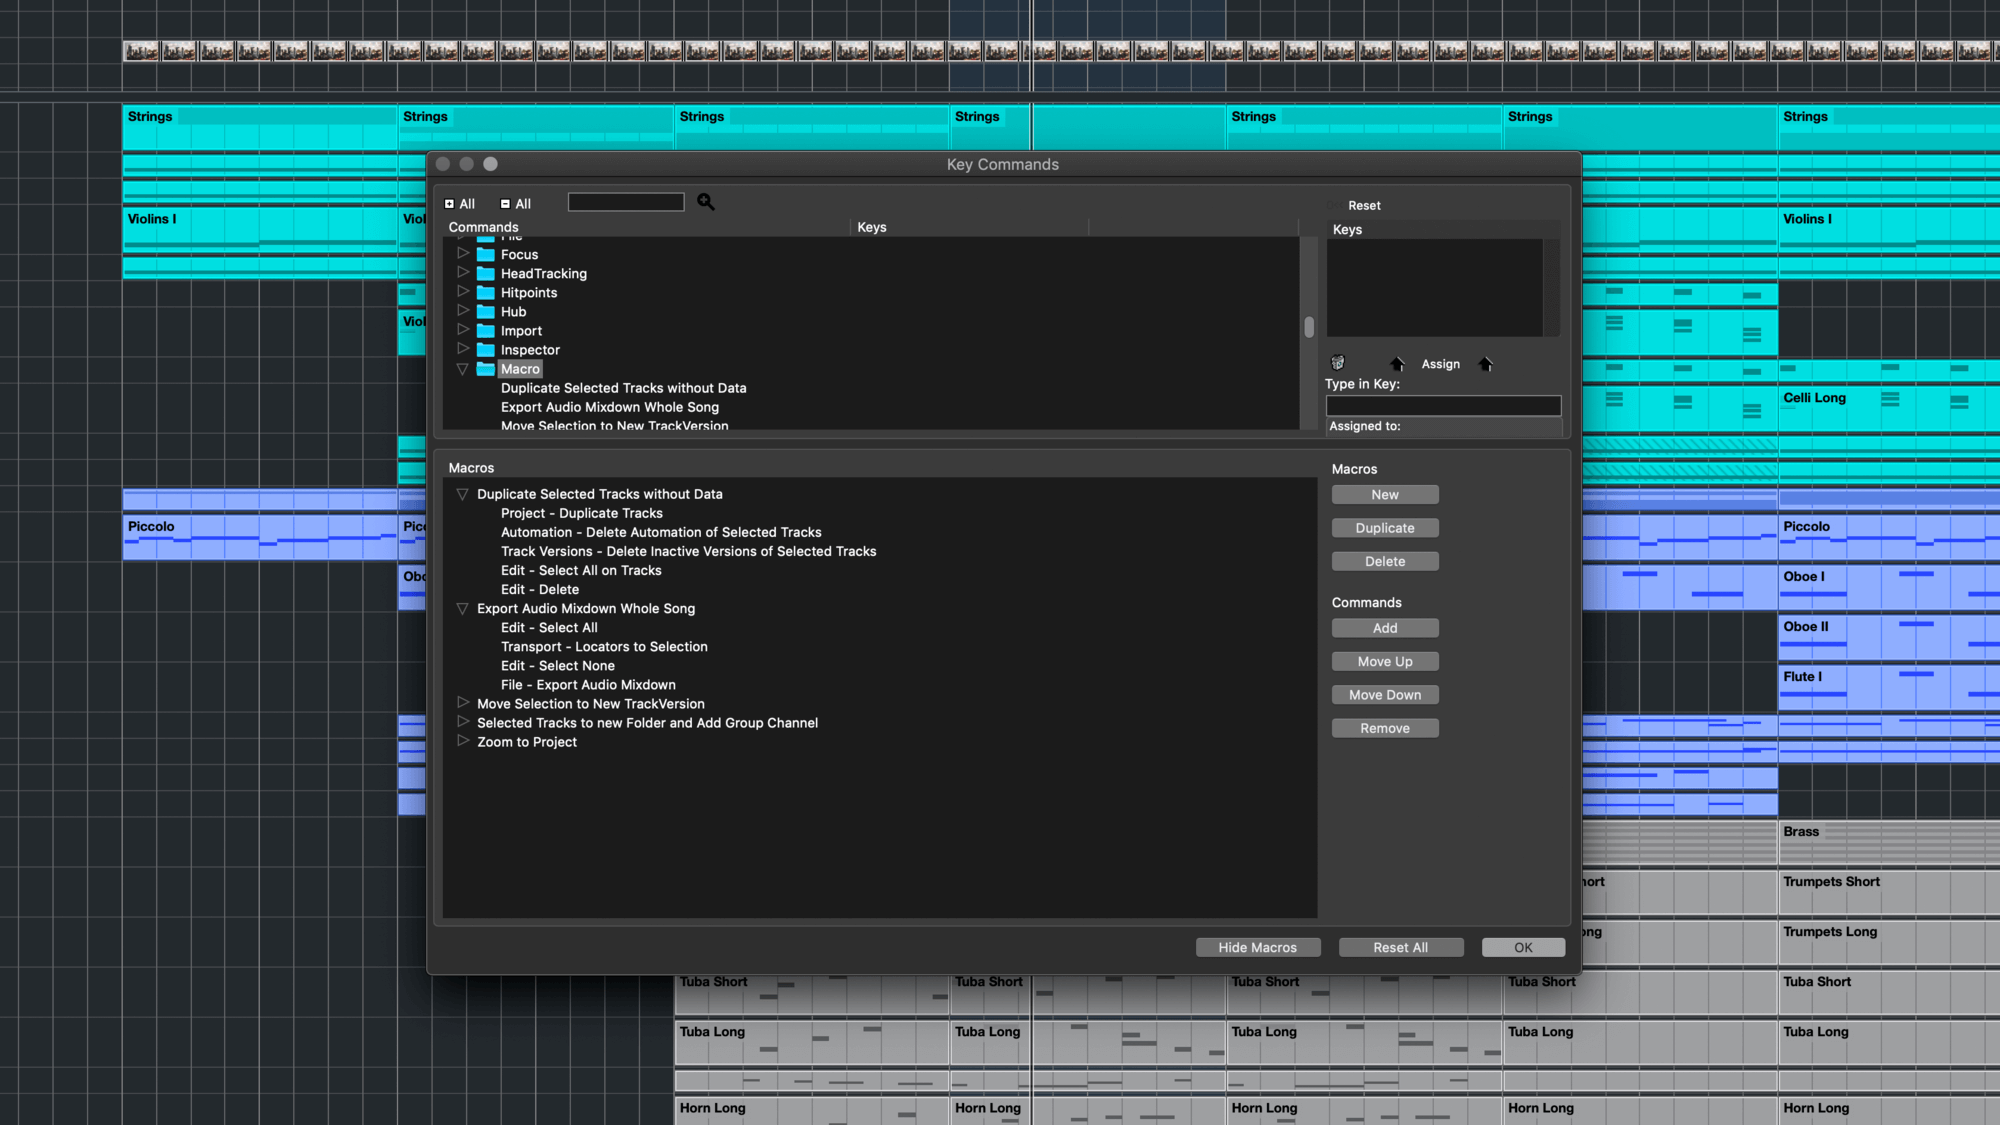Select the Oboe II clip in project window

click(1889, 637)
